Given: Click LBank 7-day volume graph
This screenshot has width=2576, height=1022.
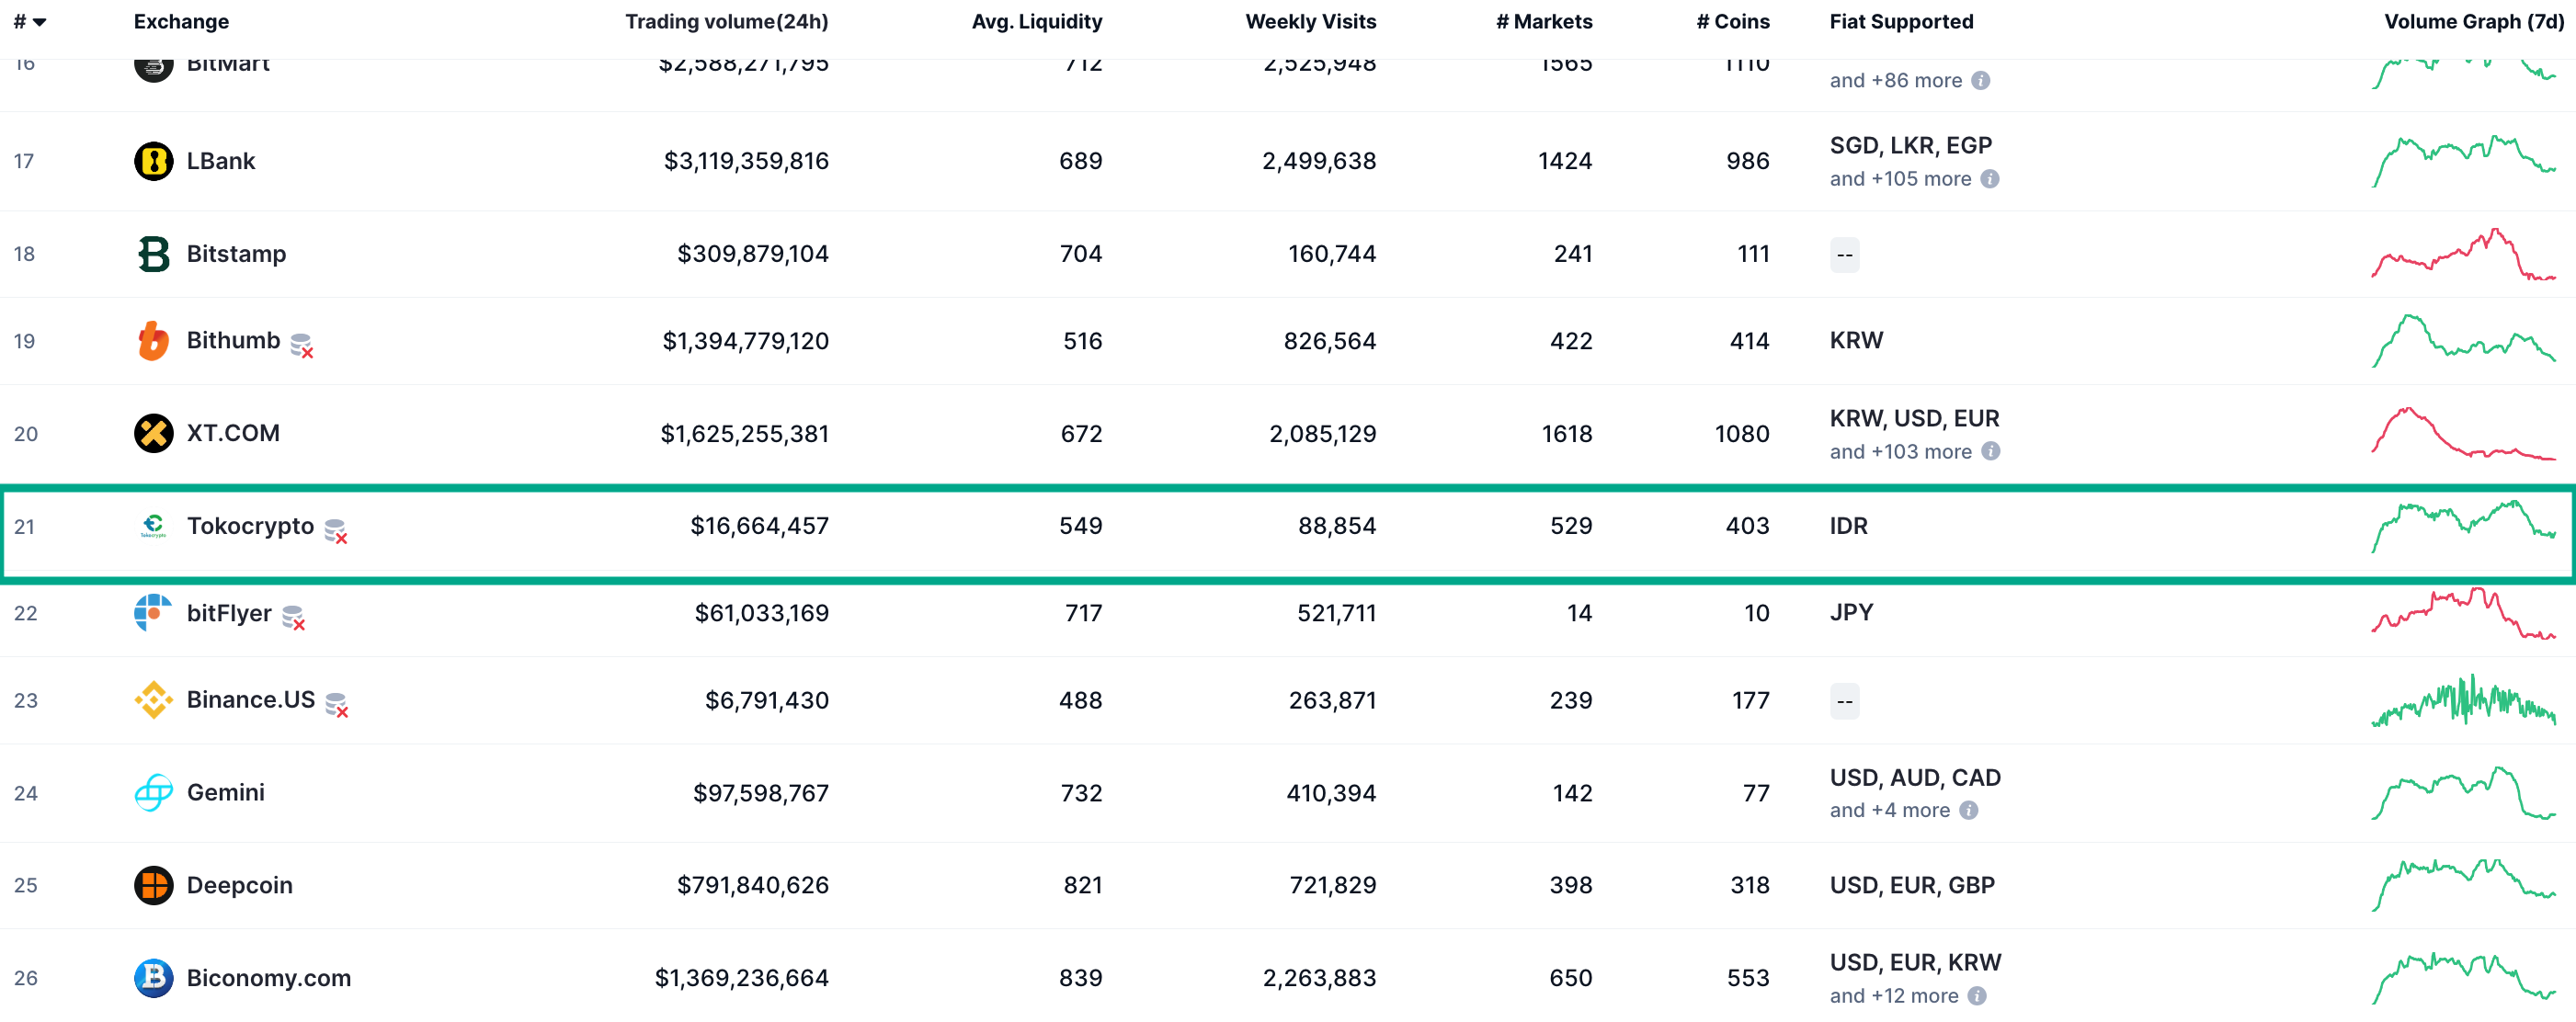Looking at the screenshot, I should point(2463,161).
